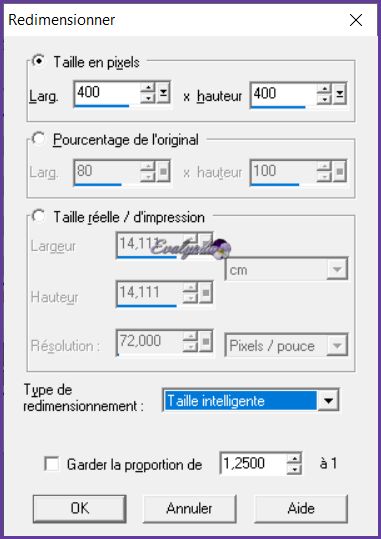Image resolution: width=381 pixels, height=539 pixels.
Task: Open the slider popup beside pixel hauteur
Action: 339,94
